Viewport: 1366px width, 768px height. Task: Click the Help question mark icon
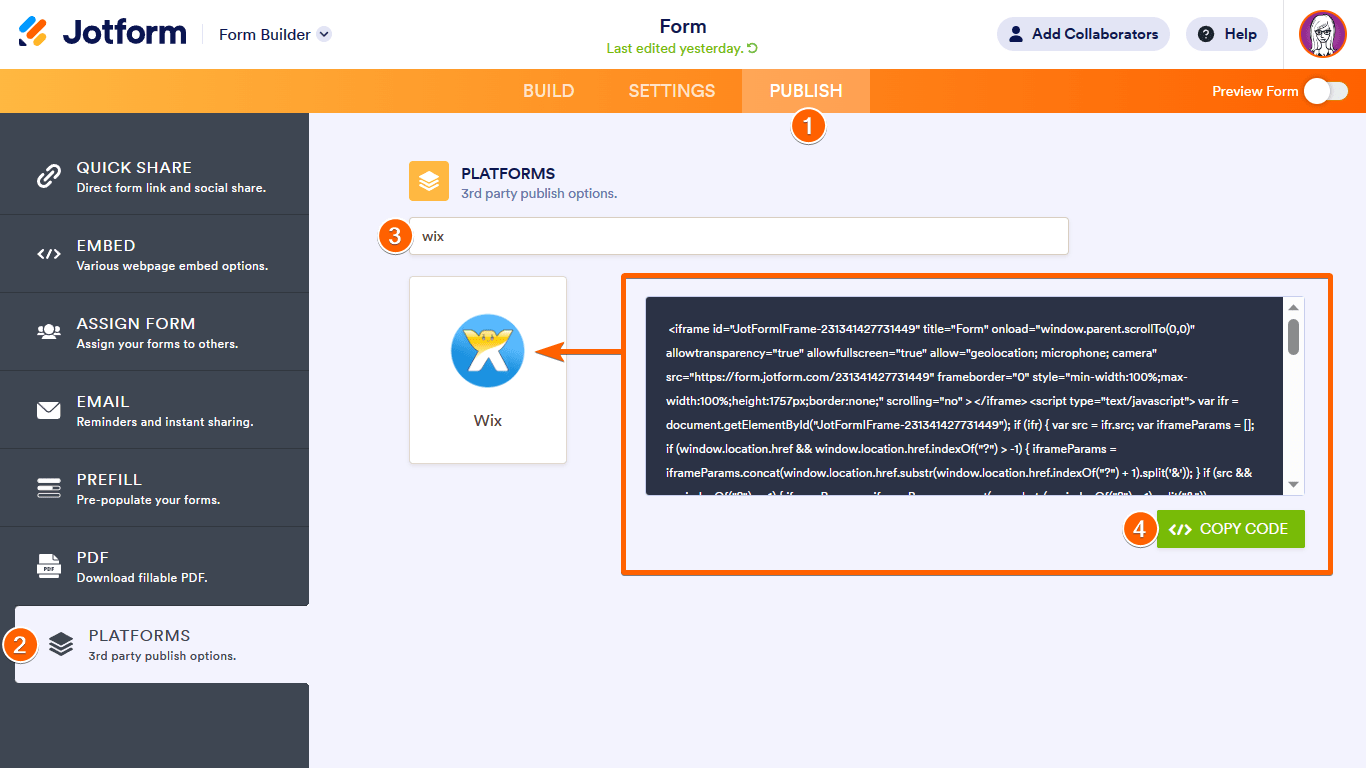point(1206,34)
